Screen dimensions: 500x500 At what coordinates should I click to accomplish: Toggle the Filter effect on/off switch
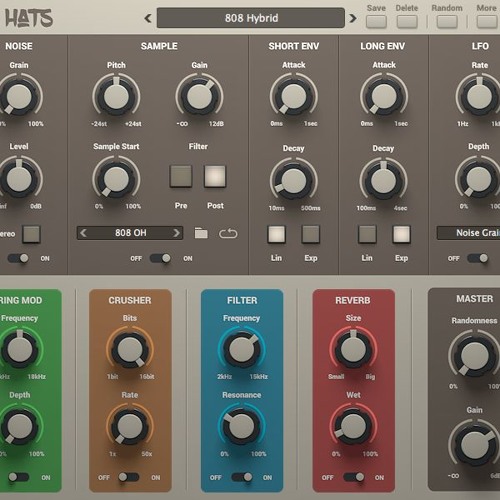pyautogui.click(x=242, y=477)
